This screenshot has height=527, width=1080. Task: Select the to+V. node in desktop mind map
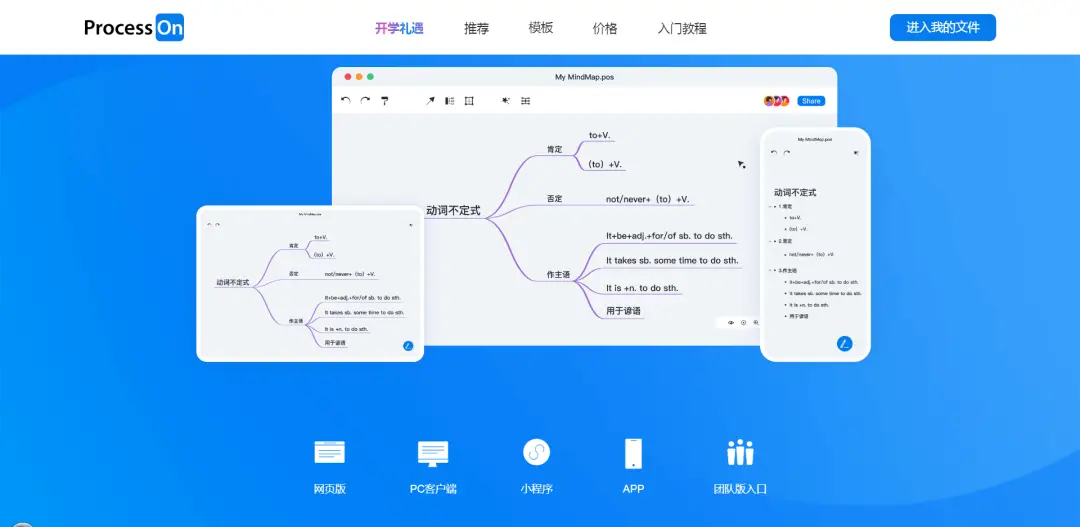coord(599,135)
